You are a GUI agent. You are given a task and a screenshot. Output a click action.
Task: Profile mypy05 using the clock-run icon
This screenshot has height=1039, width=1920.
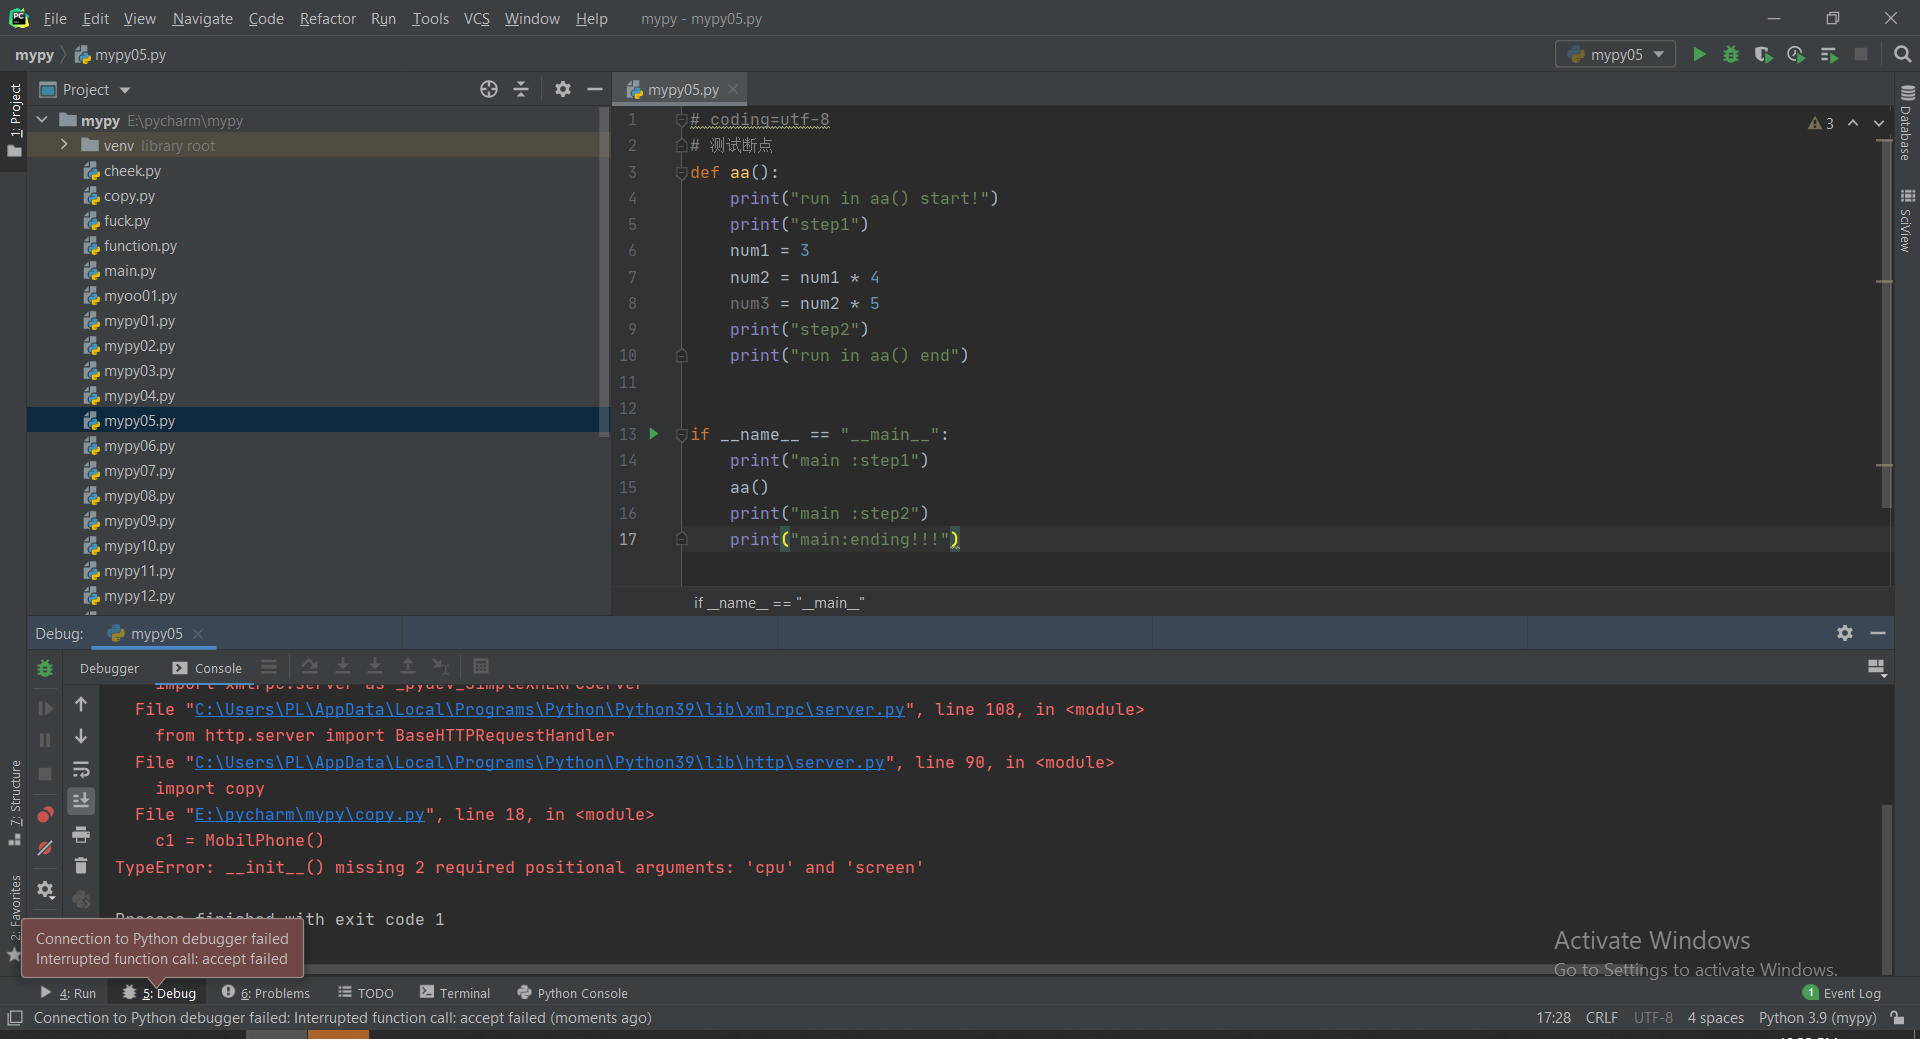(1796, 54)
